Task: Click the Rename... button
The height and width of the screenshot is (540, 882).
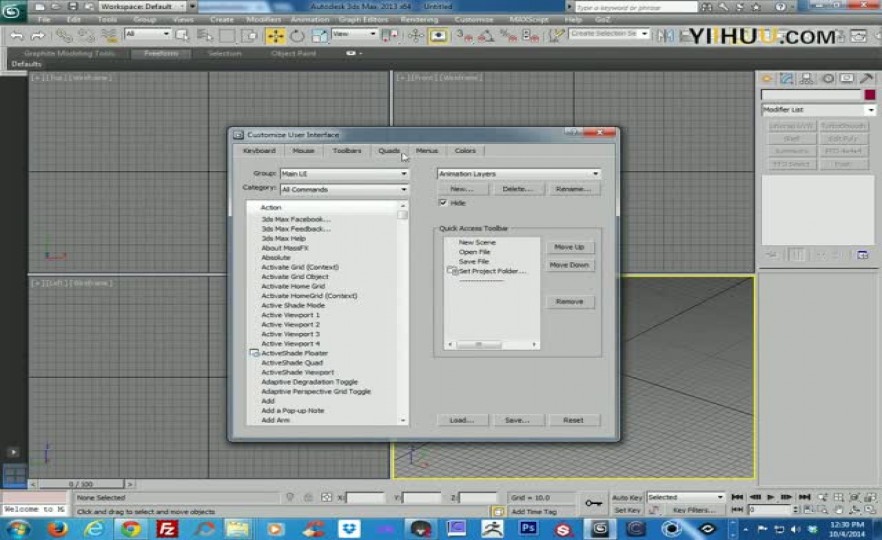Action: [573, 189]
